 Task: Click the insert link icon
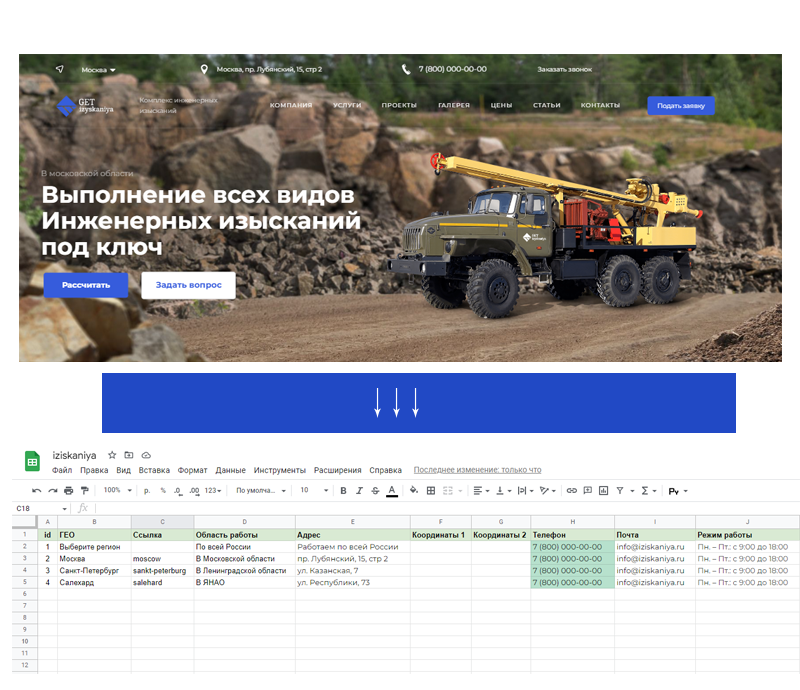pos(571,491)
